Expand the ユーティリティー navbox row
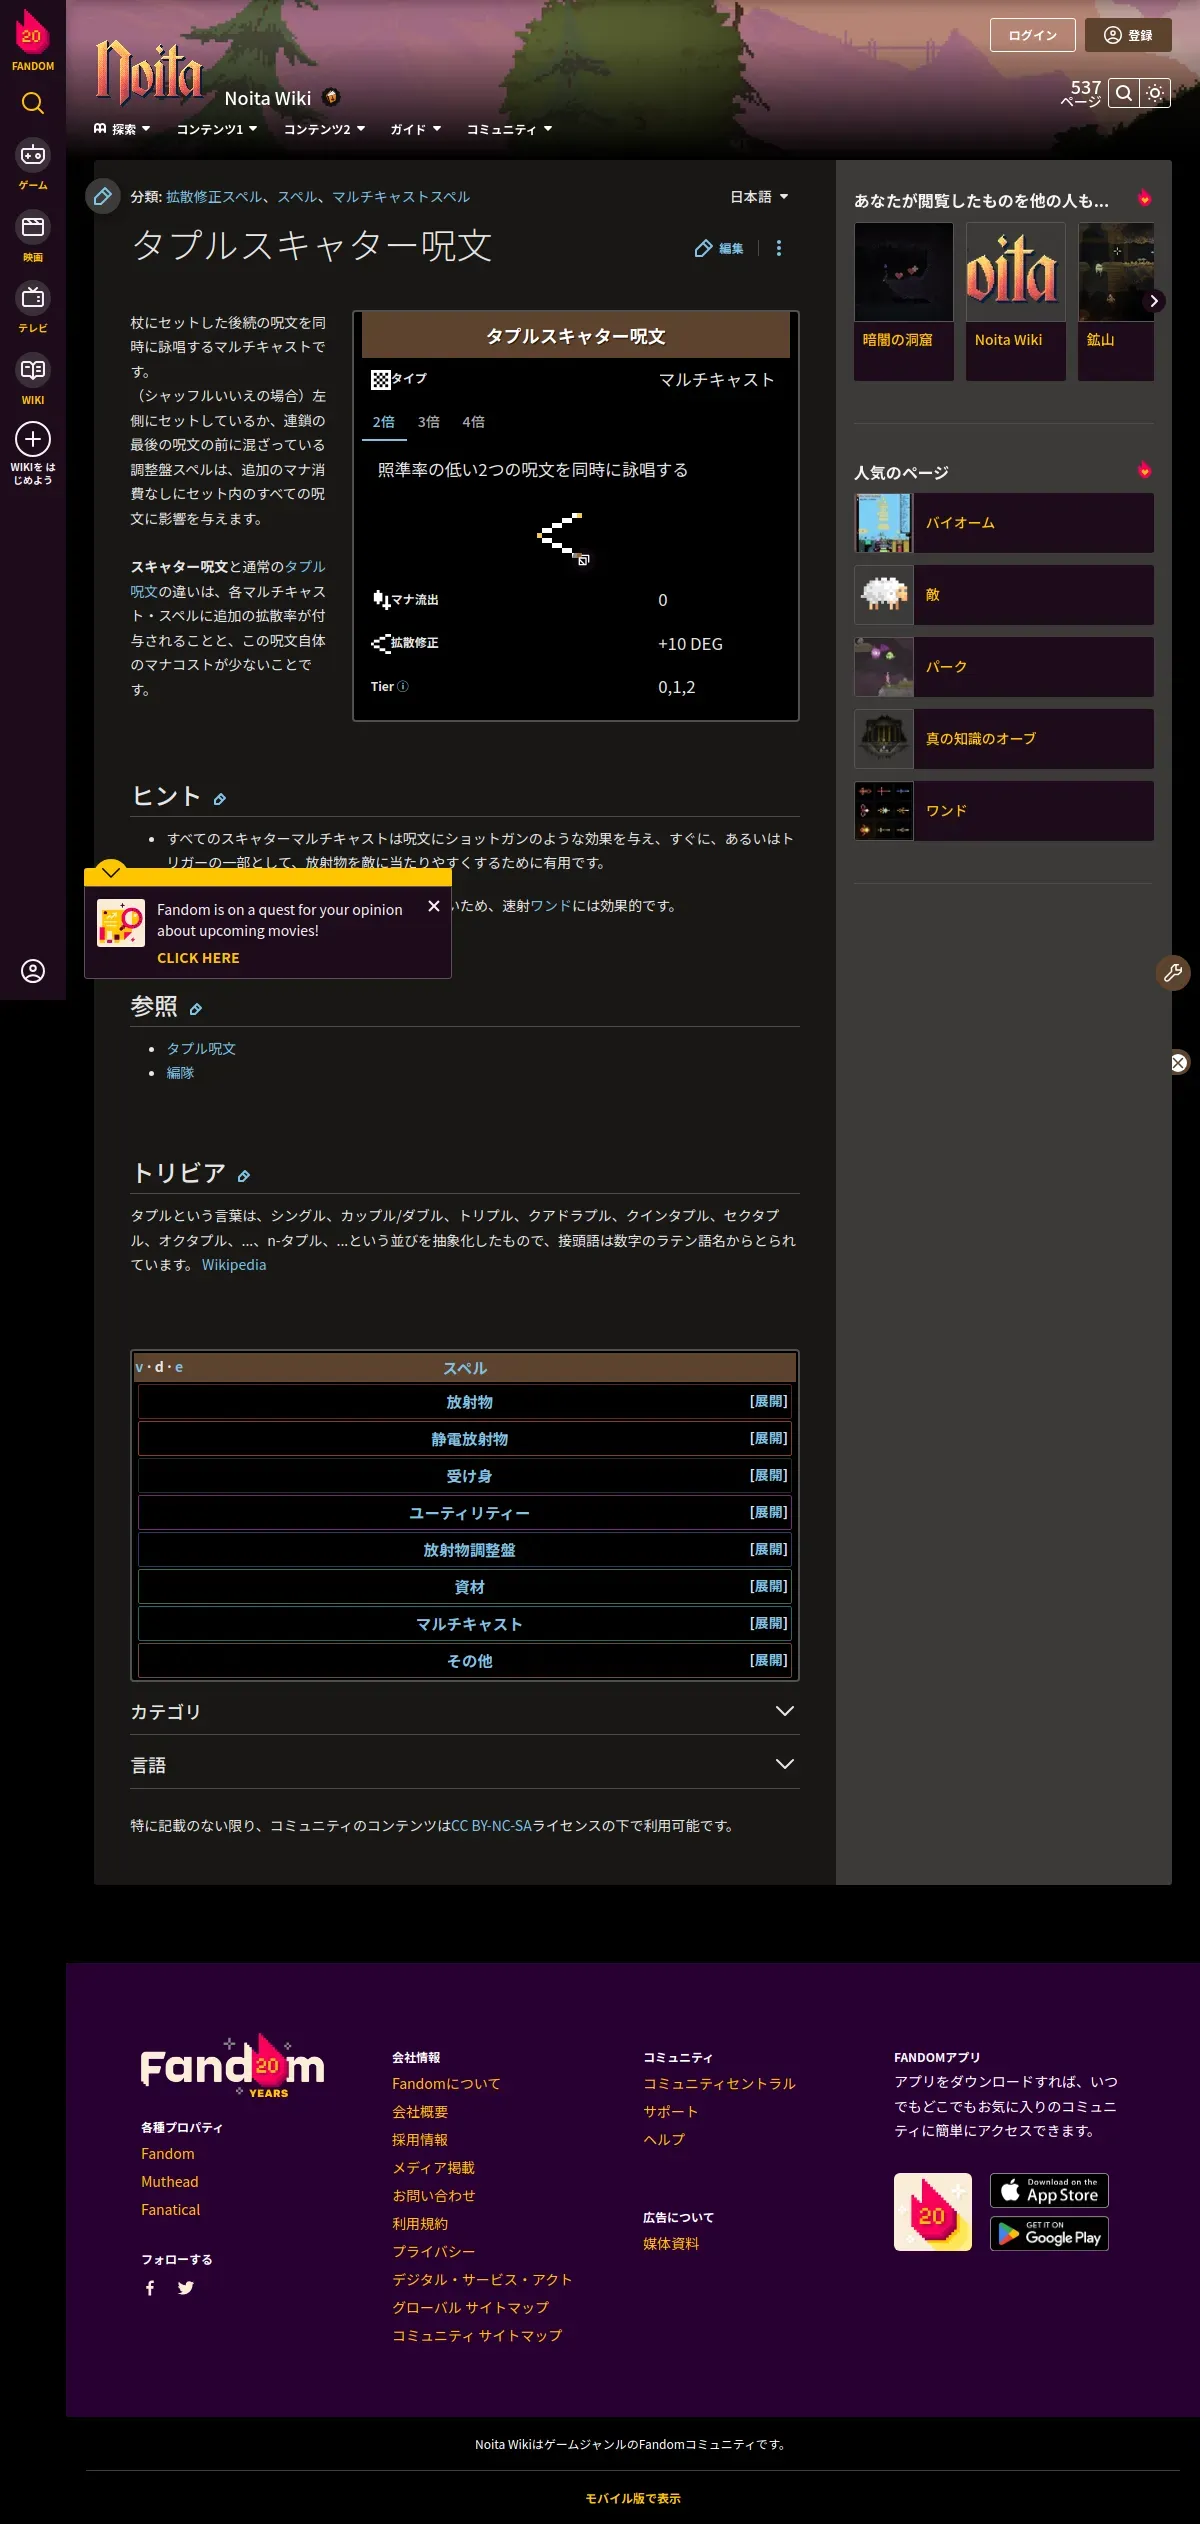 click(x=768, y=1513)
